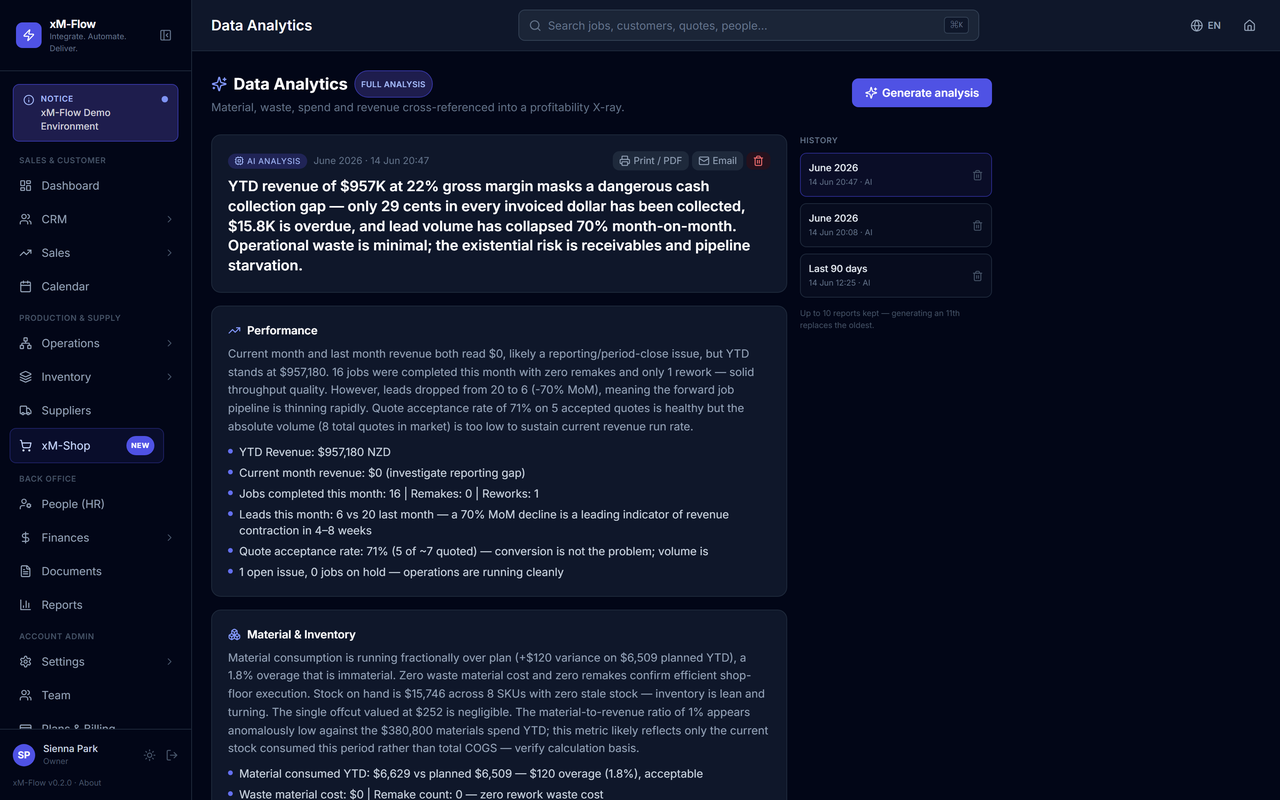Toggle light/dark theme with sun icon
This screenshot has height=800, width=1280.
pos(149,755)
